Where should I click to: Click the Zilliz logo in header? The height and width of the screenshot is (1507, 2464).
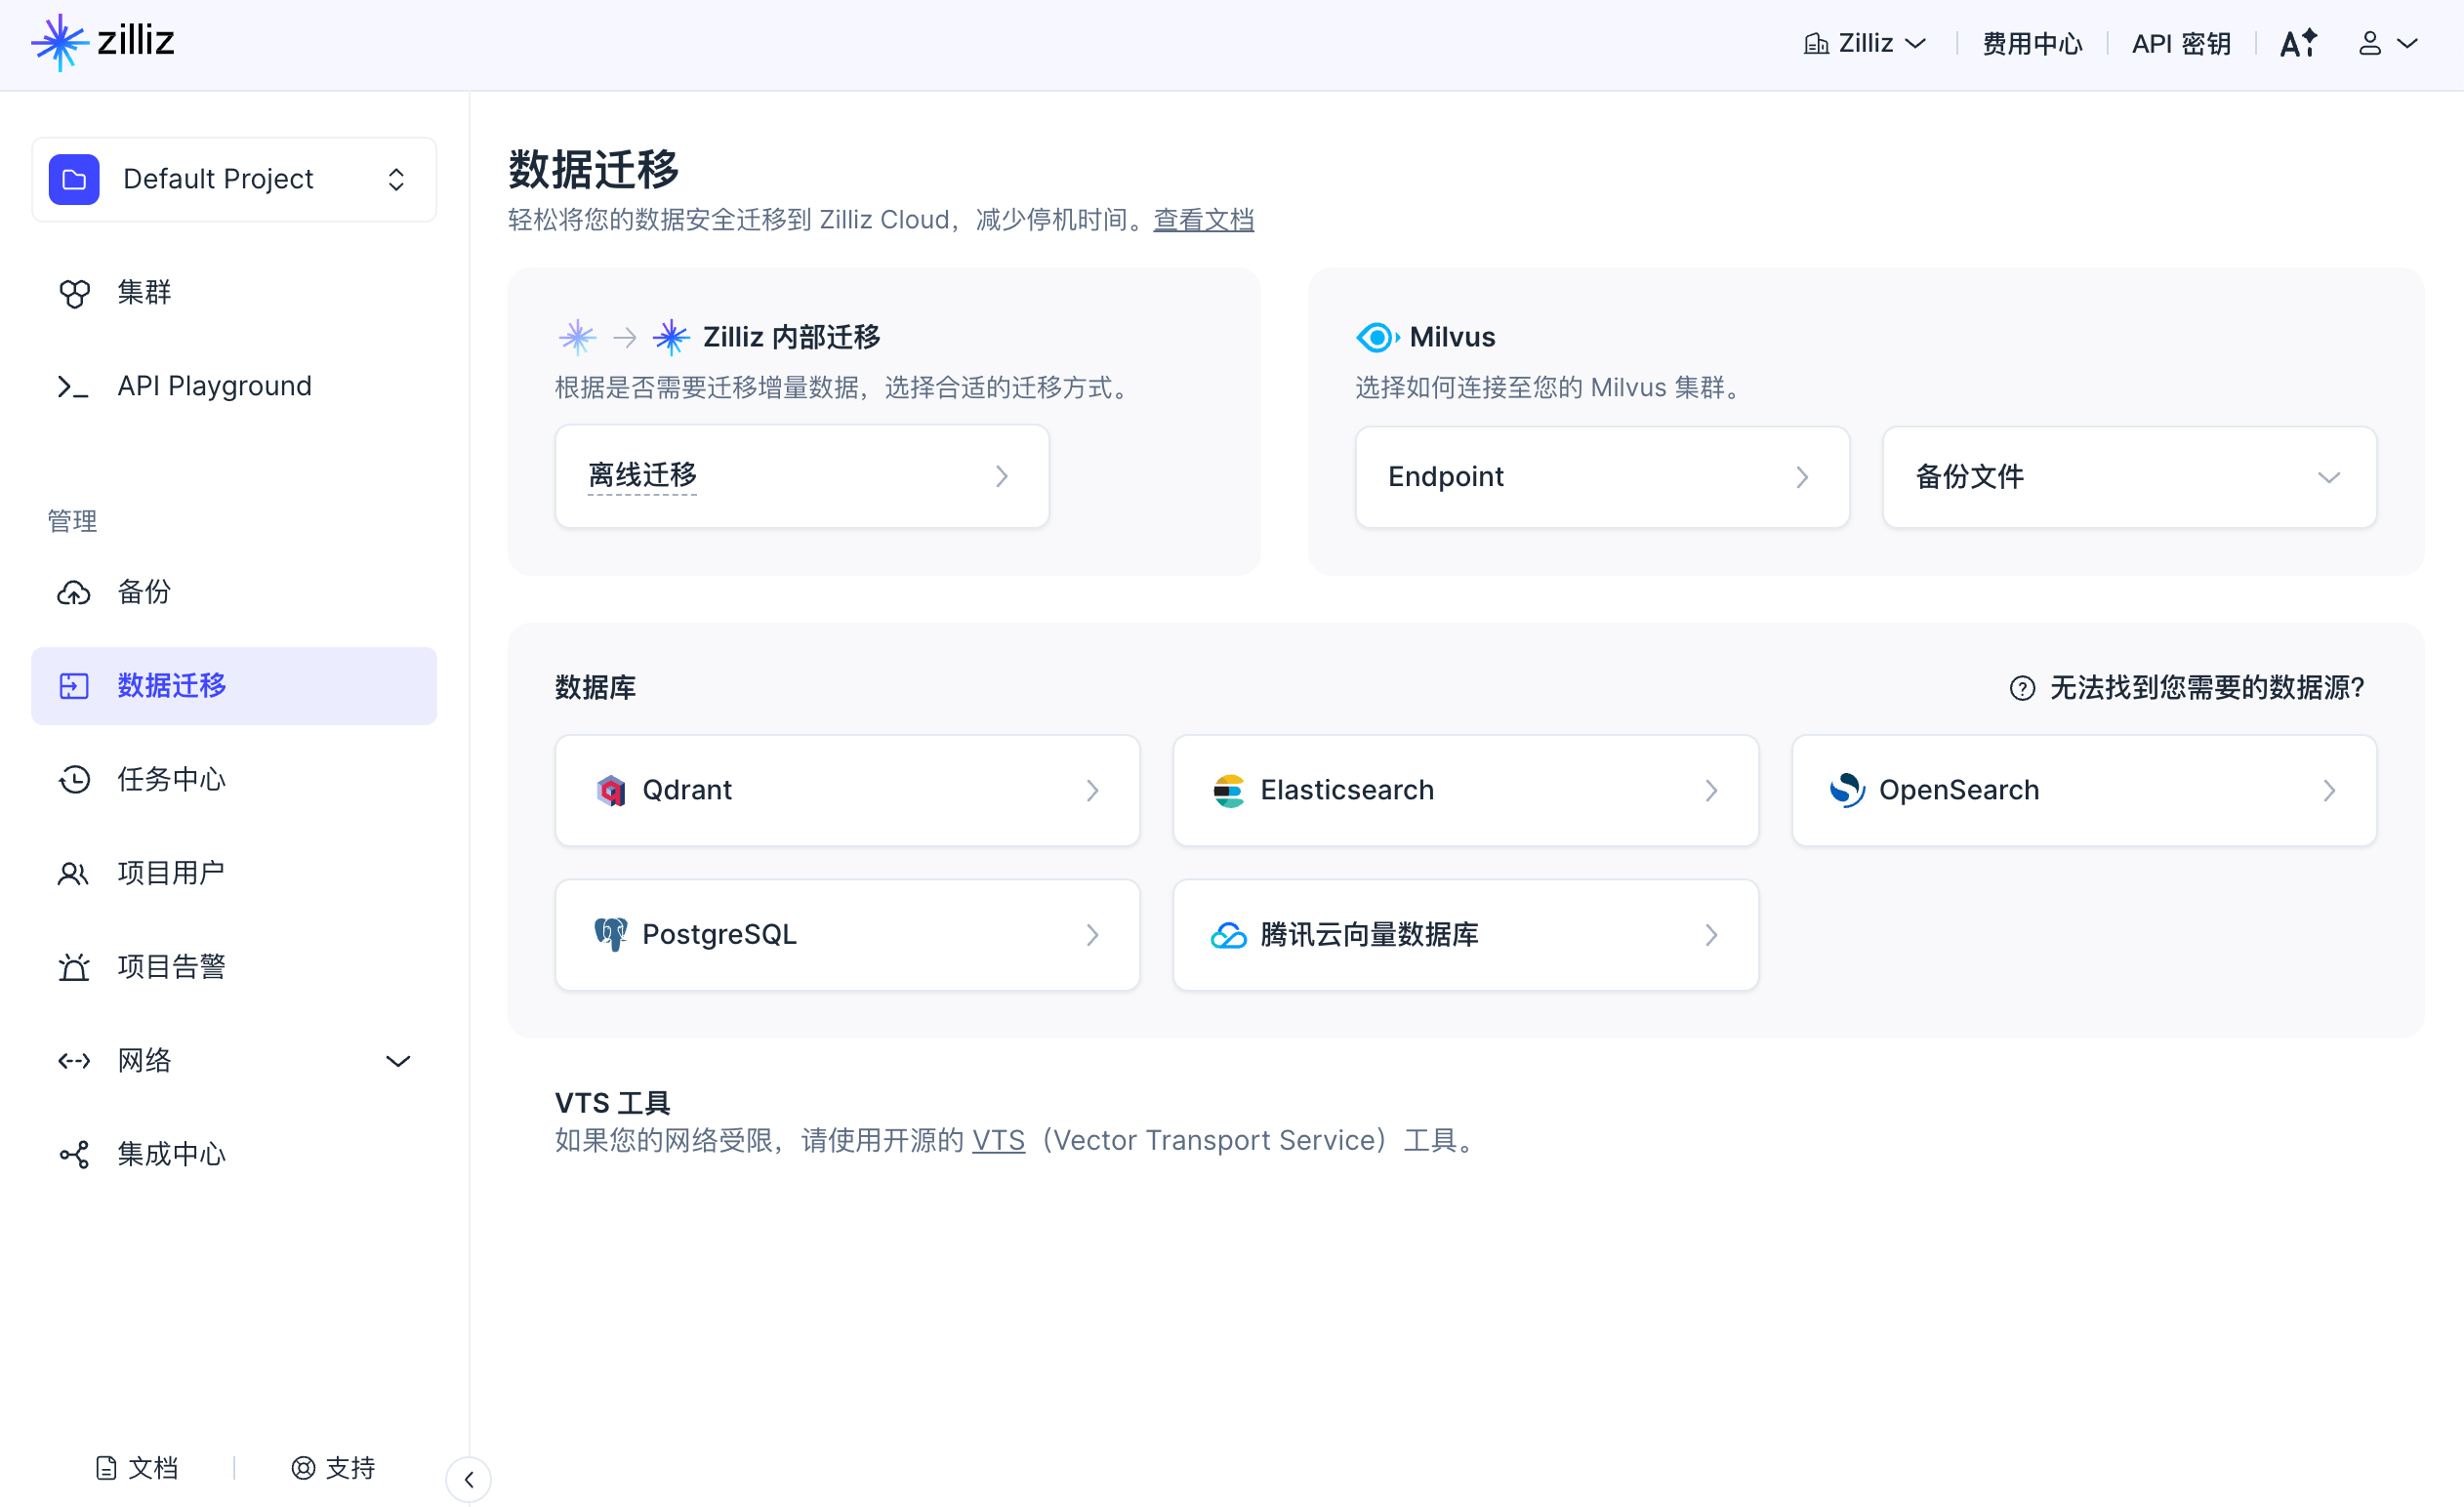[x=103, y=42]
